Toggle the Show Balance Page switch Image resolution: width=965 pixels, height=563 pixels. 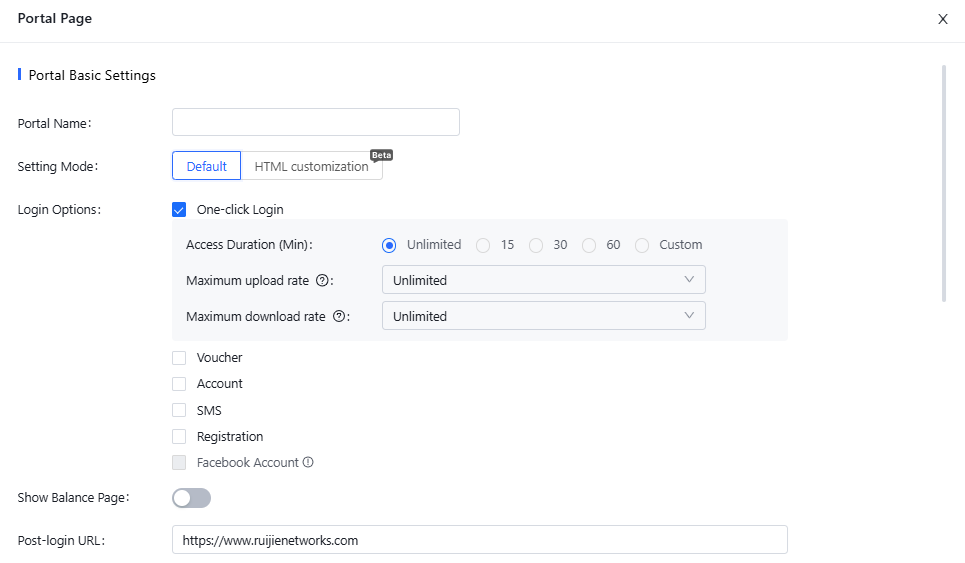pyautogui.click(x=191, y=498)
